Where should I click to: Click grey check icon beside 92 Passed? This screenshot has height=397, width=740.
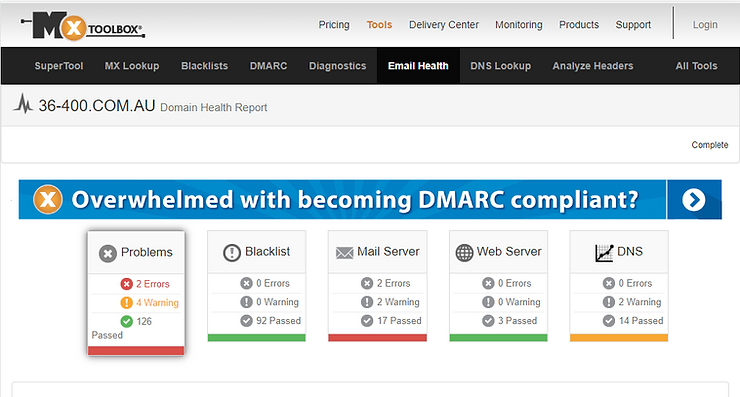click(x=246, y=321)
